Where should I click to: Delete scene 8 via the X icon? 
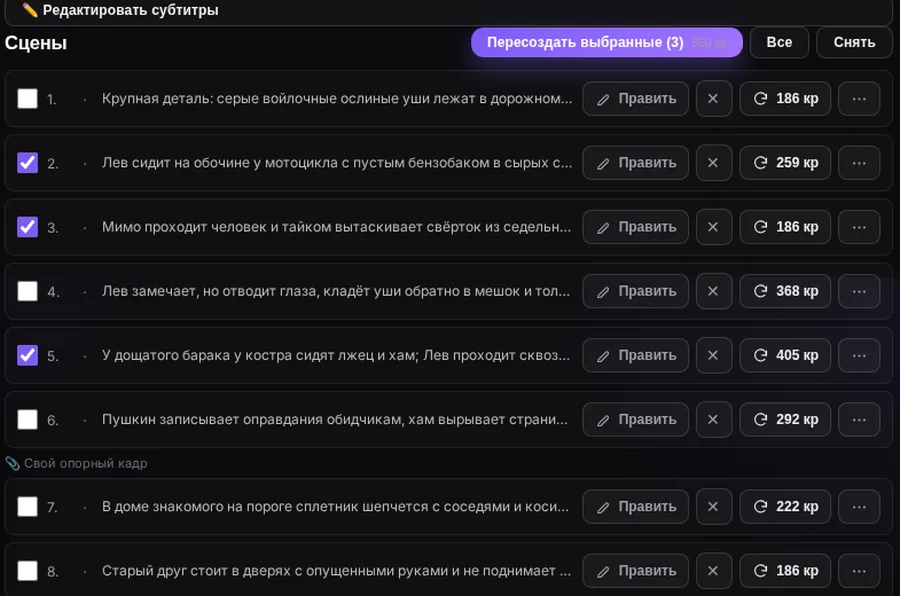pos(713,571)
